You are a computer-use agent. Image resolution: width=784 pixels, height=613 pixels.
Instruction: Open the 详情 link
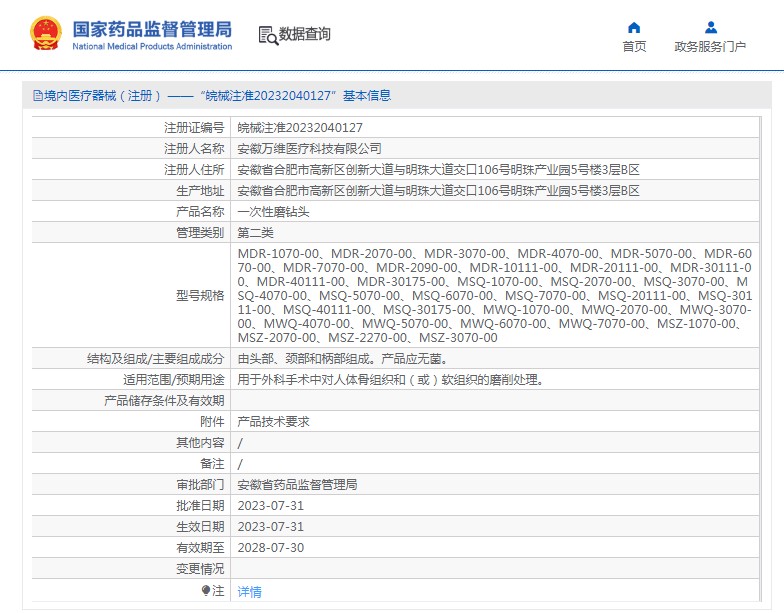click(x=249, y=592)
